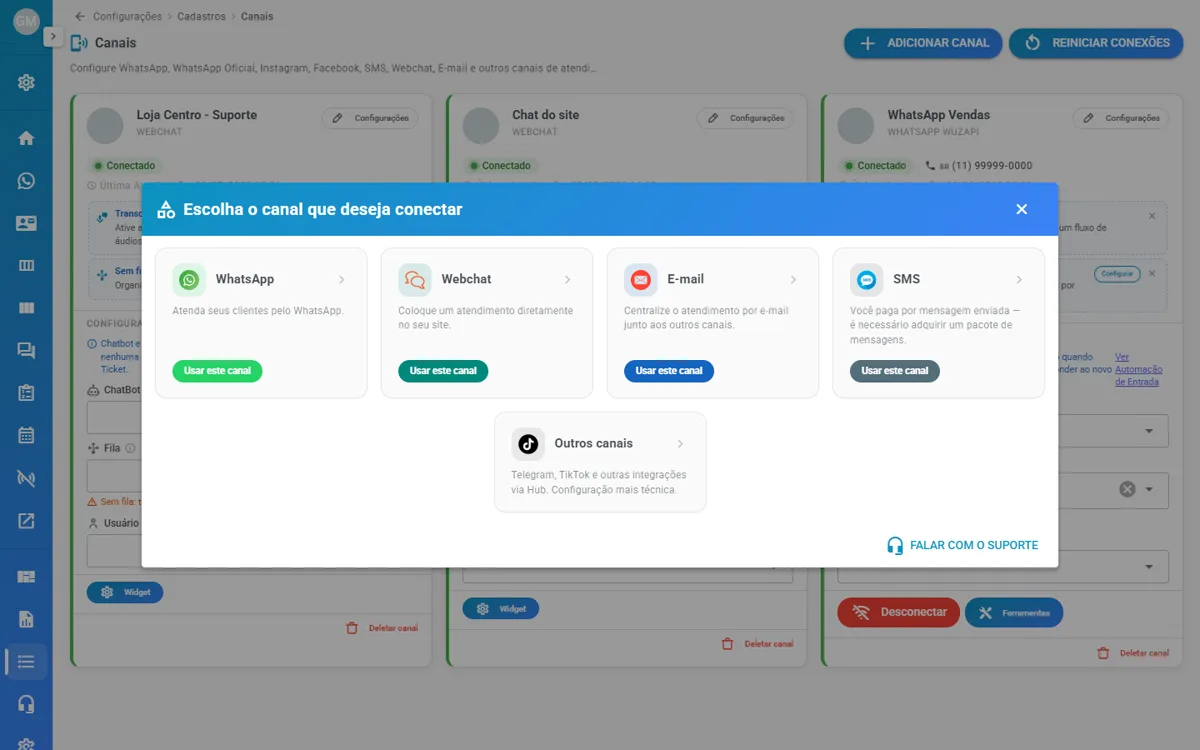Viewport: 1200px width, 750px height.
Task: Click Cadastros in the breadcrumb
Action: coord(202,16)
